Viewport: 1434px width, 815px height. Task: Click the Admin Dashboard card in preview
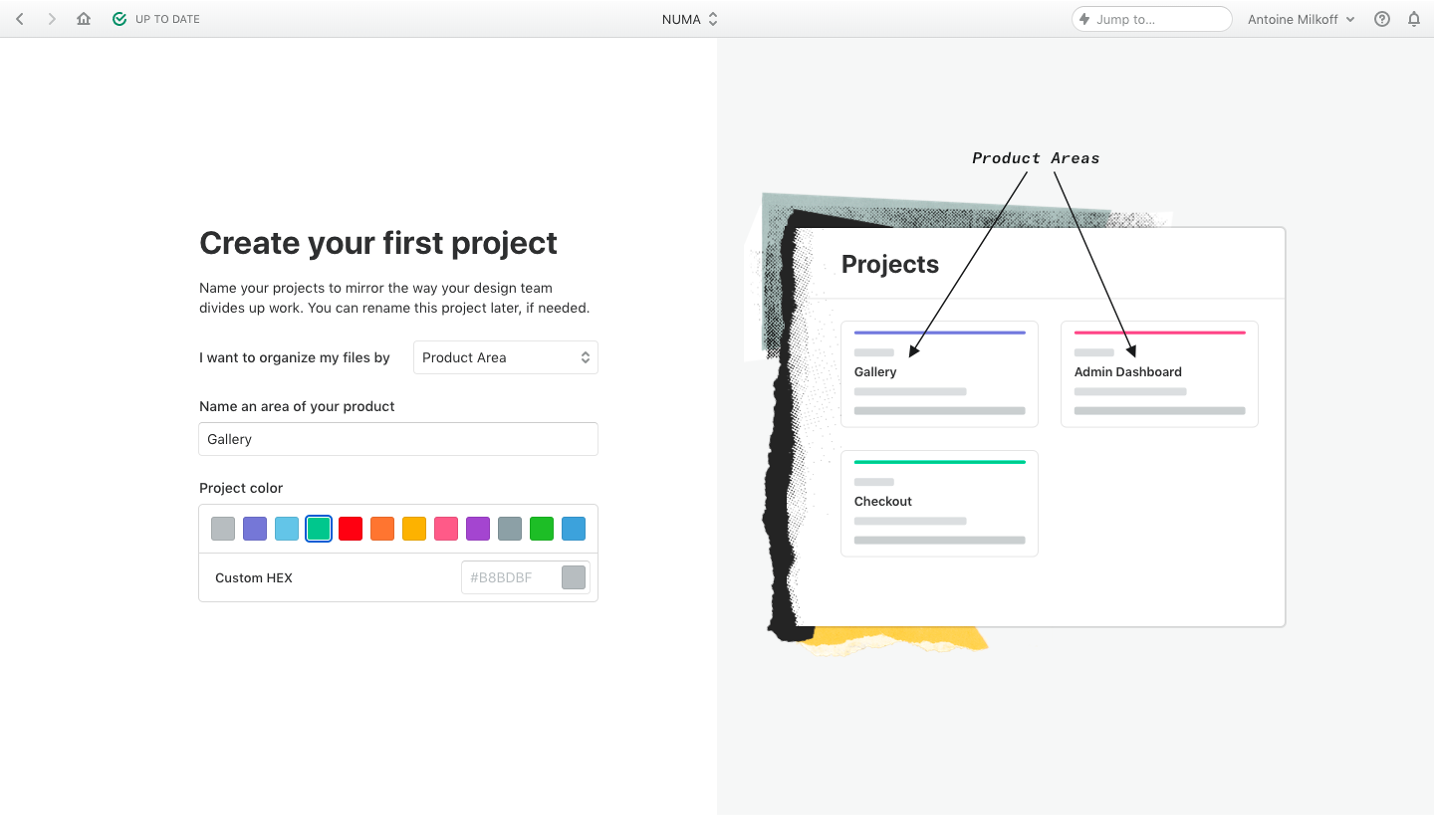1160,374
